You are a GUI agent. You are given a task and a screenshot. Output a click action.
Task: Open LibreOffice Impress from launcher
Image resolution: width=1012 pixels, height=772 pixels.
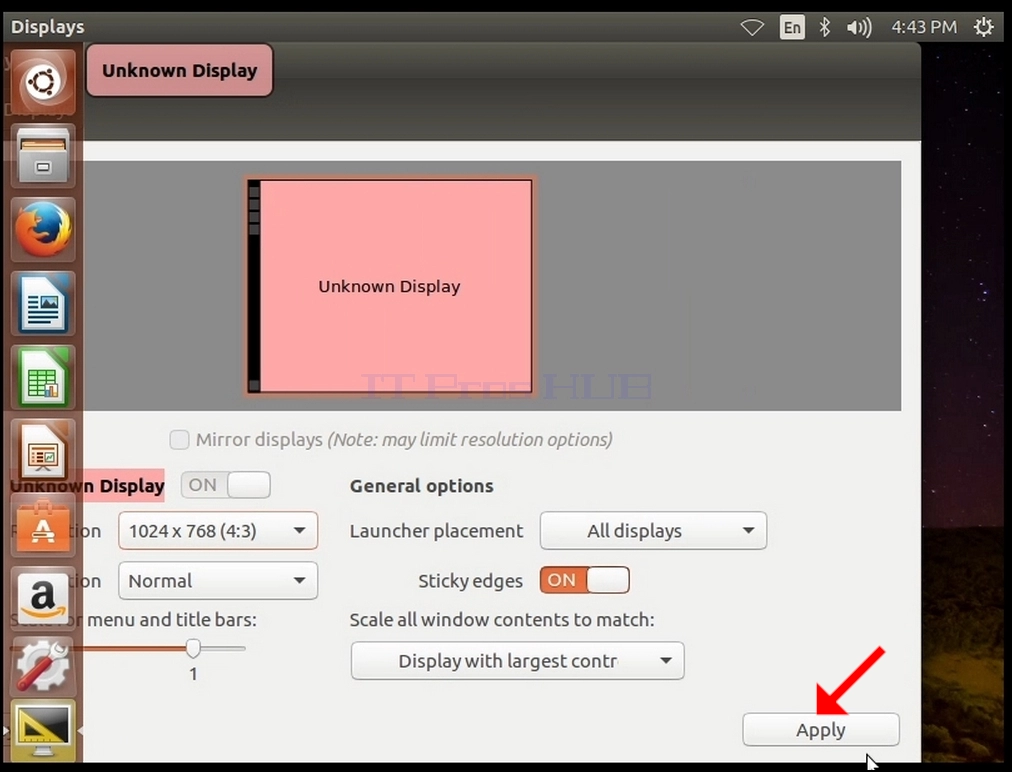click(43, 450)
